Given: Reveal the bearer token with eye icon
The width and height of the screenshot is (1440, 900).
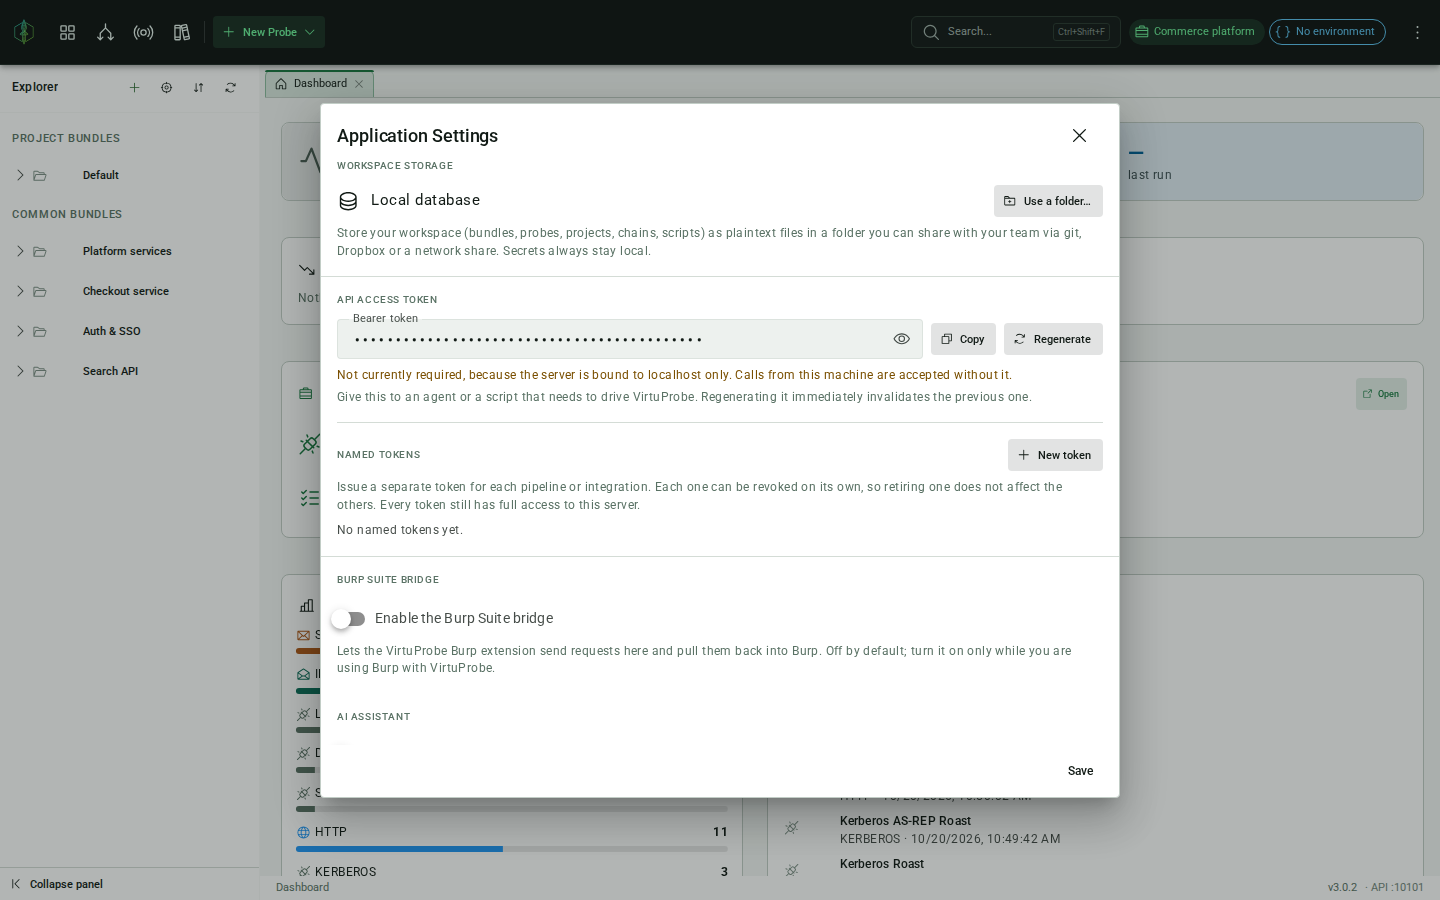Looking at the screenshot, I should click(901, 339).
